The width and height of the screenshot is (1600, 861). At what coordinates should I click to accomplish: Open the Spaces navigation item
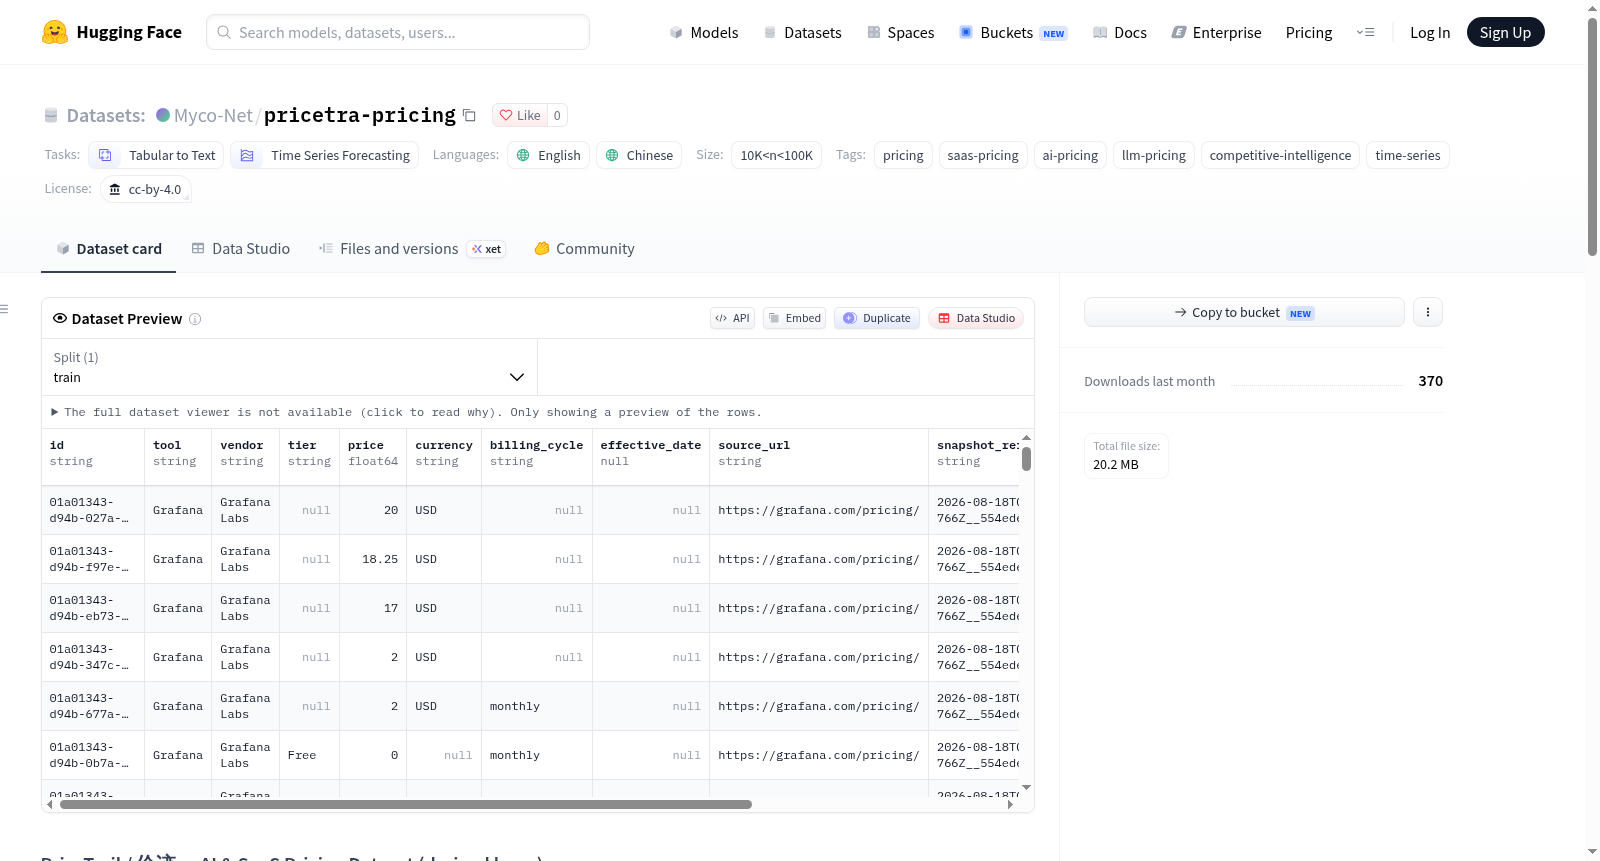tap(901, 32)
